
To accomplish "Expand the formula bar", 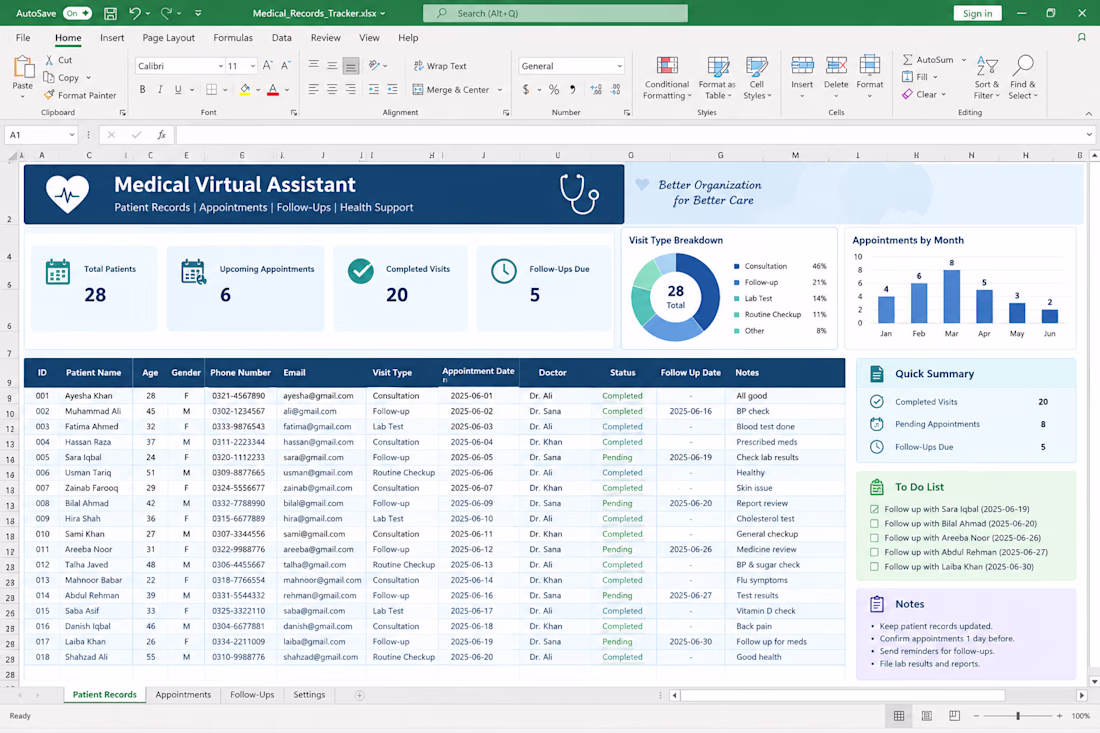I will pos(1089,135).
